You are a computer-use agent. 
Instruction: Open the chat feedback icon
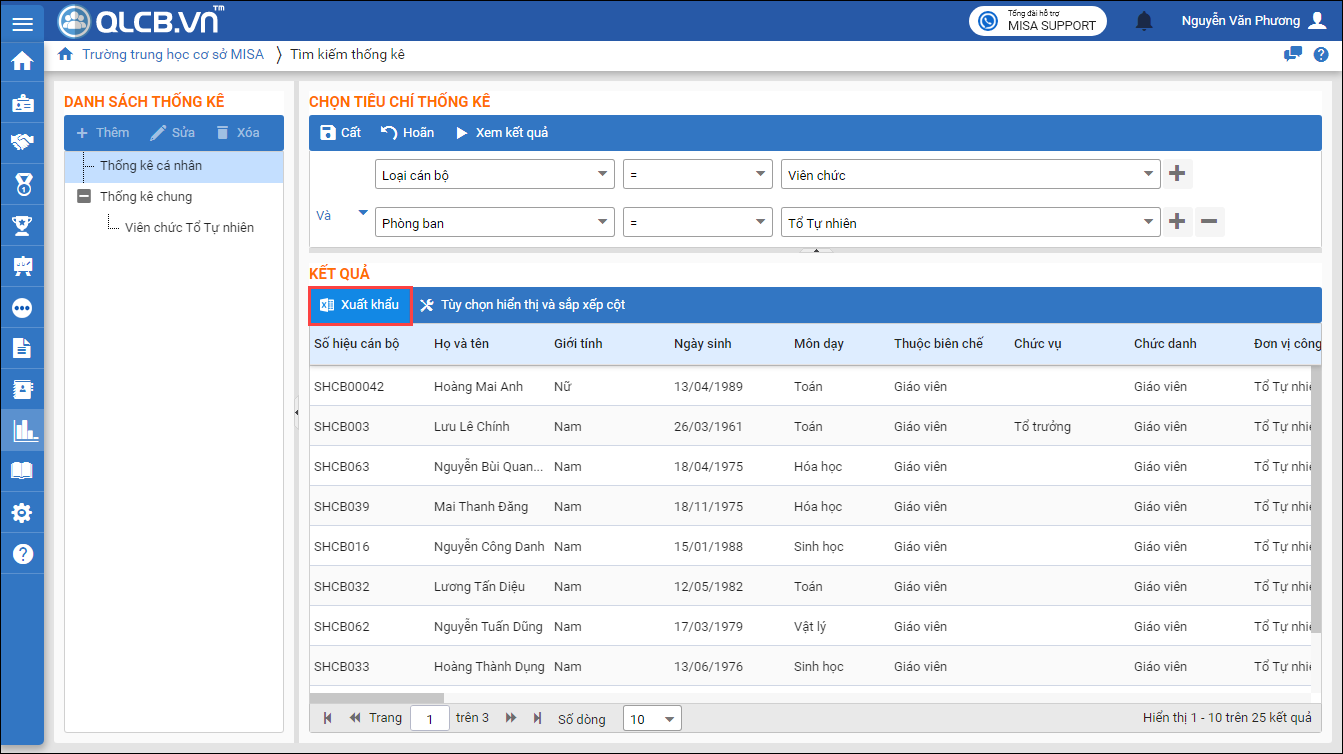pyautogui.click(x=1293, y=54)
